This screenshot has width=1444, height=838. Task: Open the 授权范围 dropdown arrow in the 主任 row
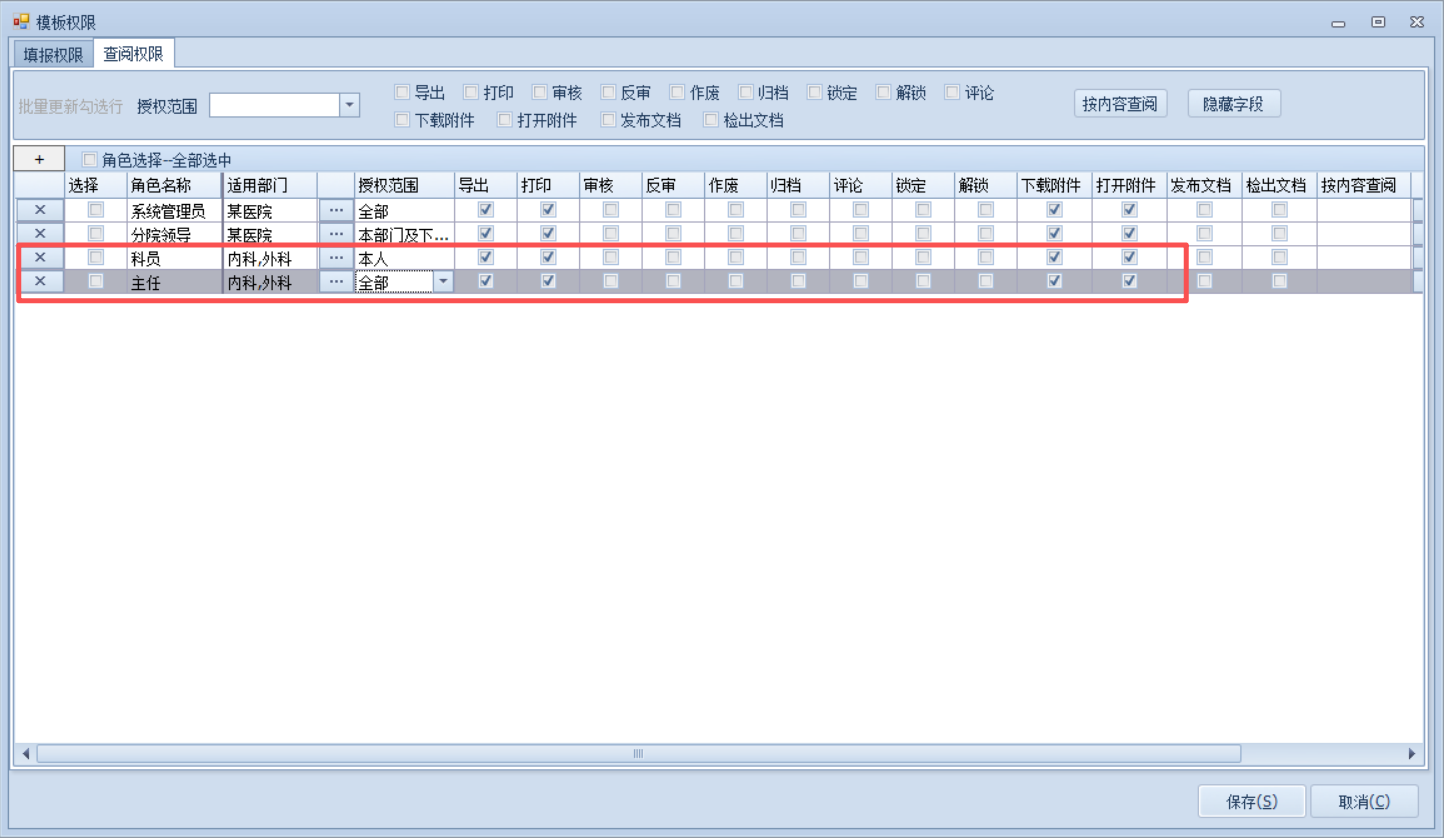coord(442,282)
